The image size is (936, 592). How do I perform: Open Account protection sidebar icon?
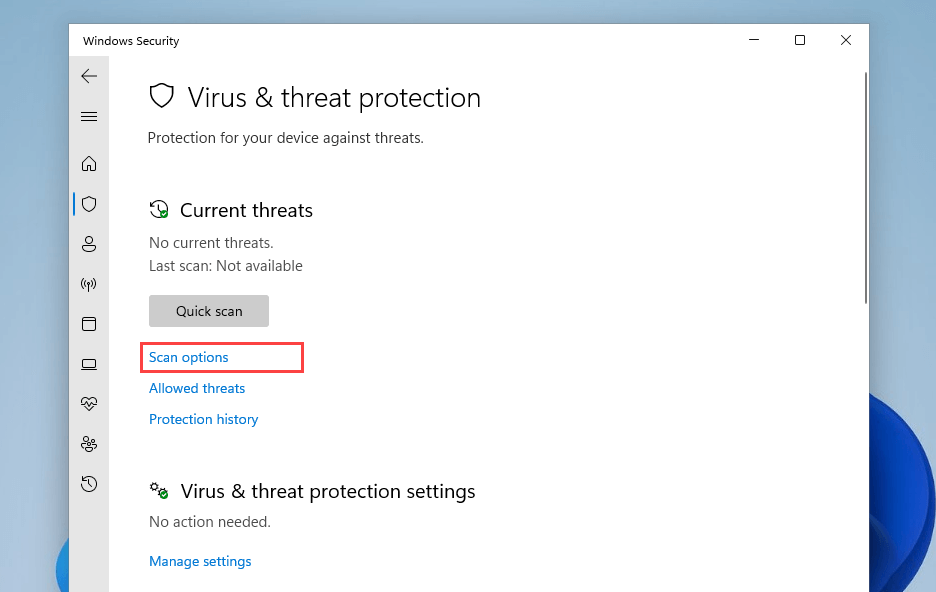89,244
